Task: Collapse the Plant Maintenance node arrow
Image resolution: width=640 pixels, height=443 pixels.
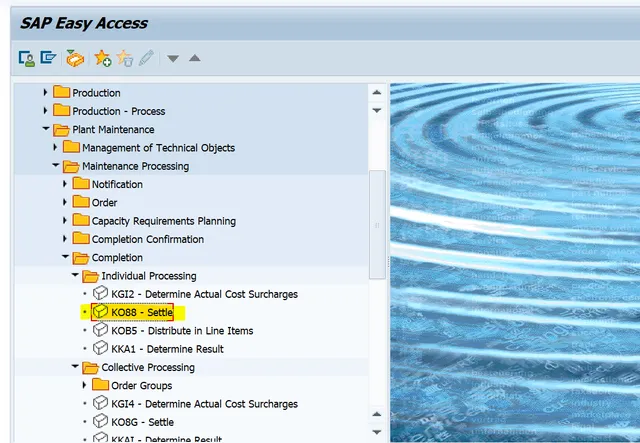Action: click(x=46, y=129)
